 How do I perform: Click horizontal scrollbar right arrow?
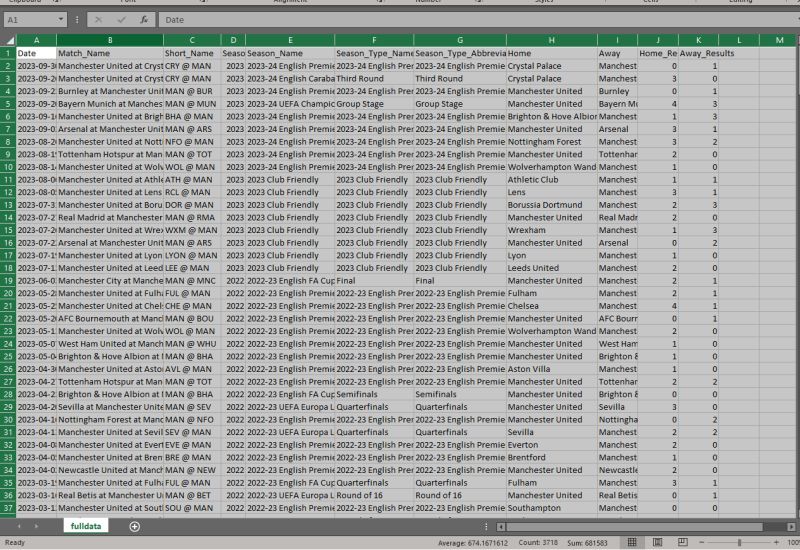(x=791, y=527)
